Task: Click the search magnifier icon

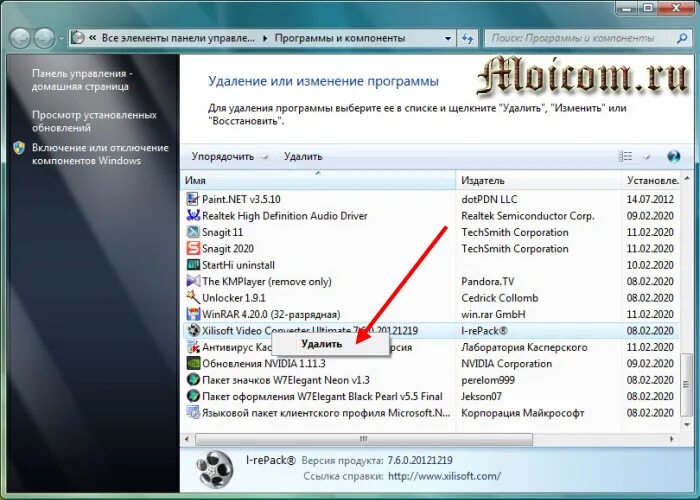Action: [x=682, y=38]
